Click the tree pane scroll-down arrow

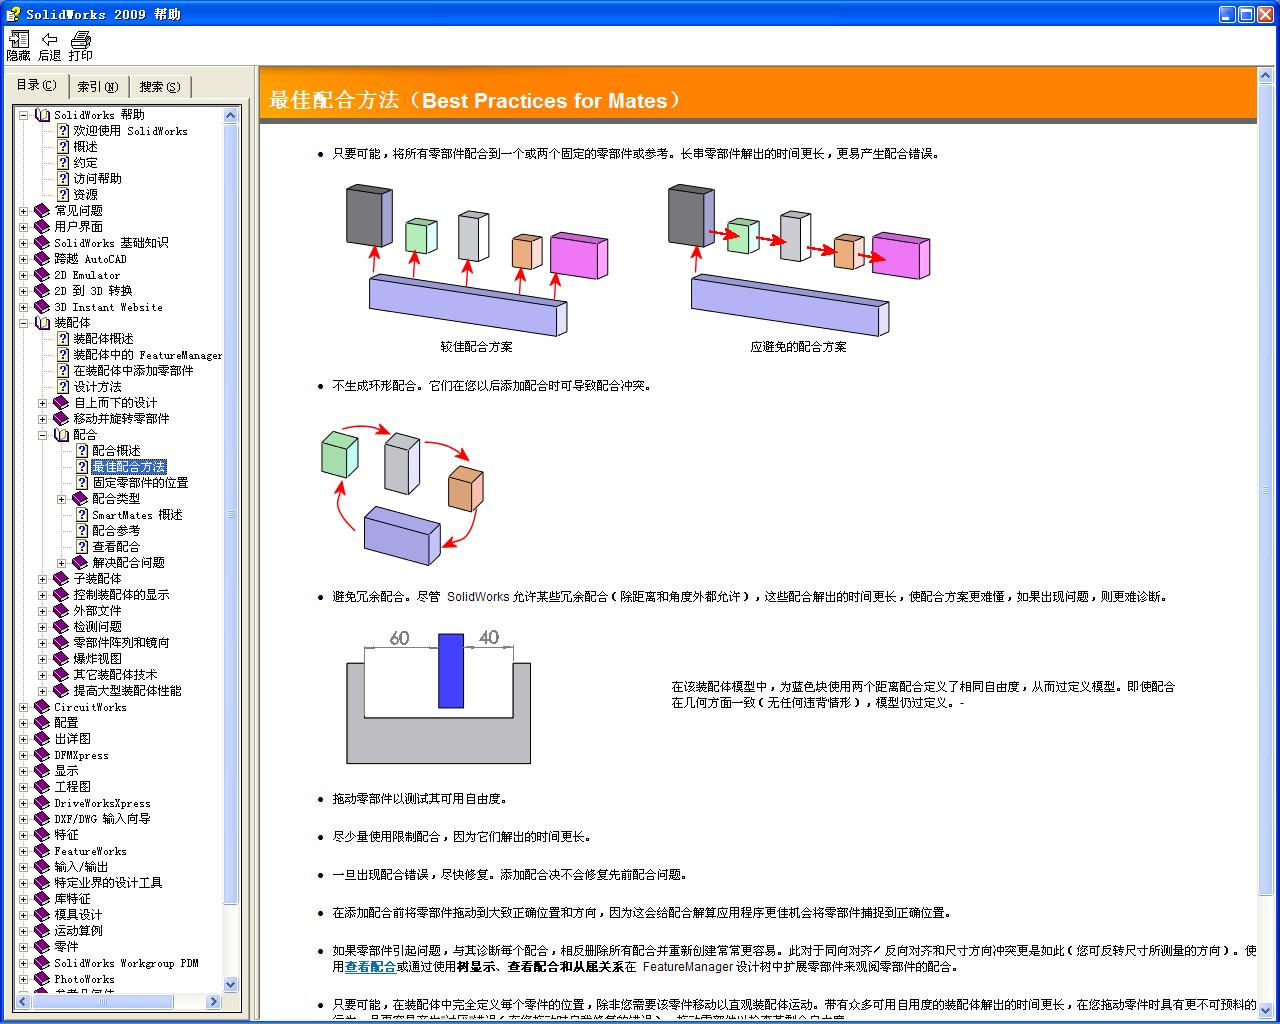(231, 985)
